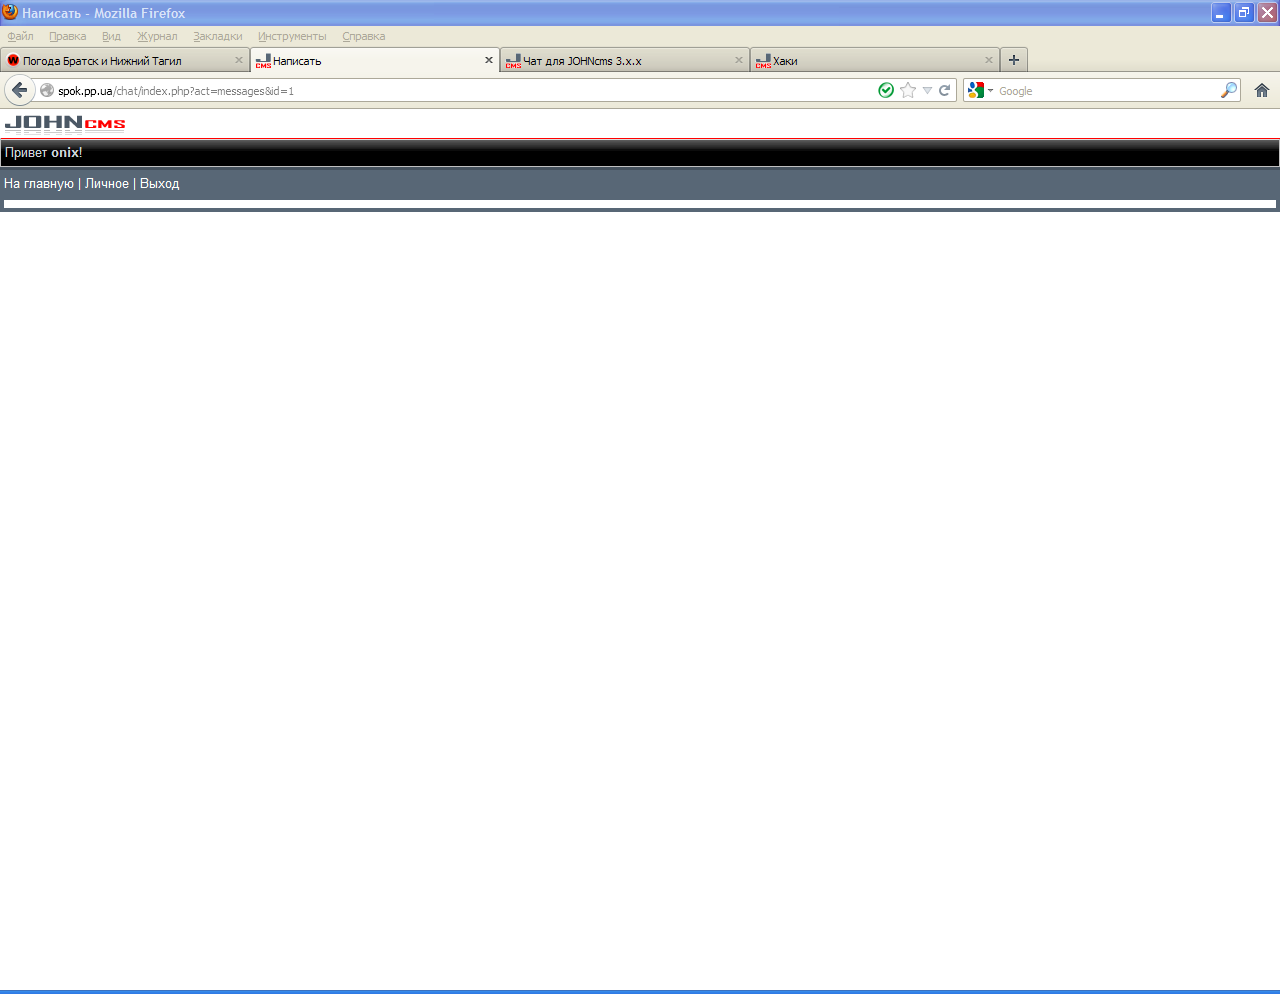
Task: Switch to the Погода Братск и Нижний Тагил tab
Action: tap(125, 60)
